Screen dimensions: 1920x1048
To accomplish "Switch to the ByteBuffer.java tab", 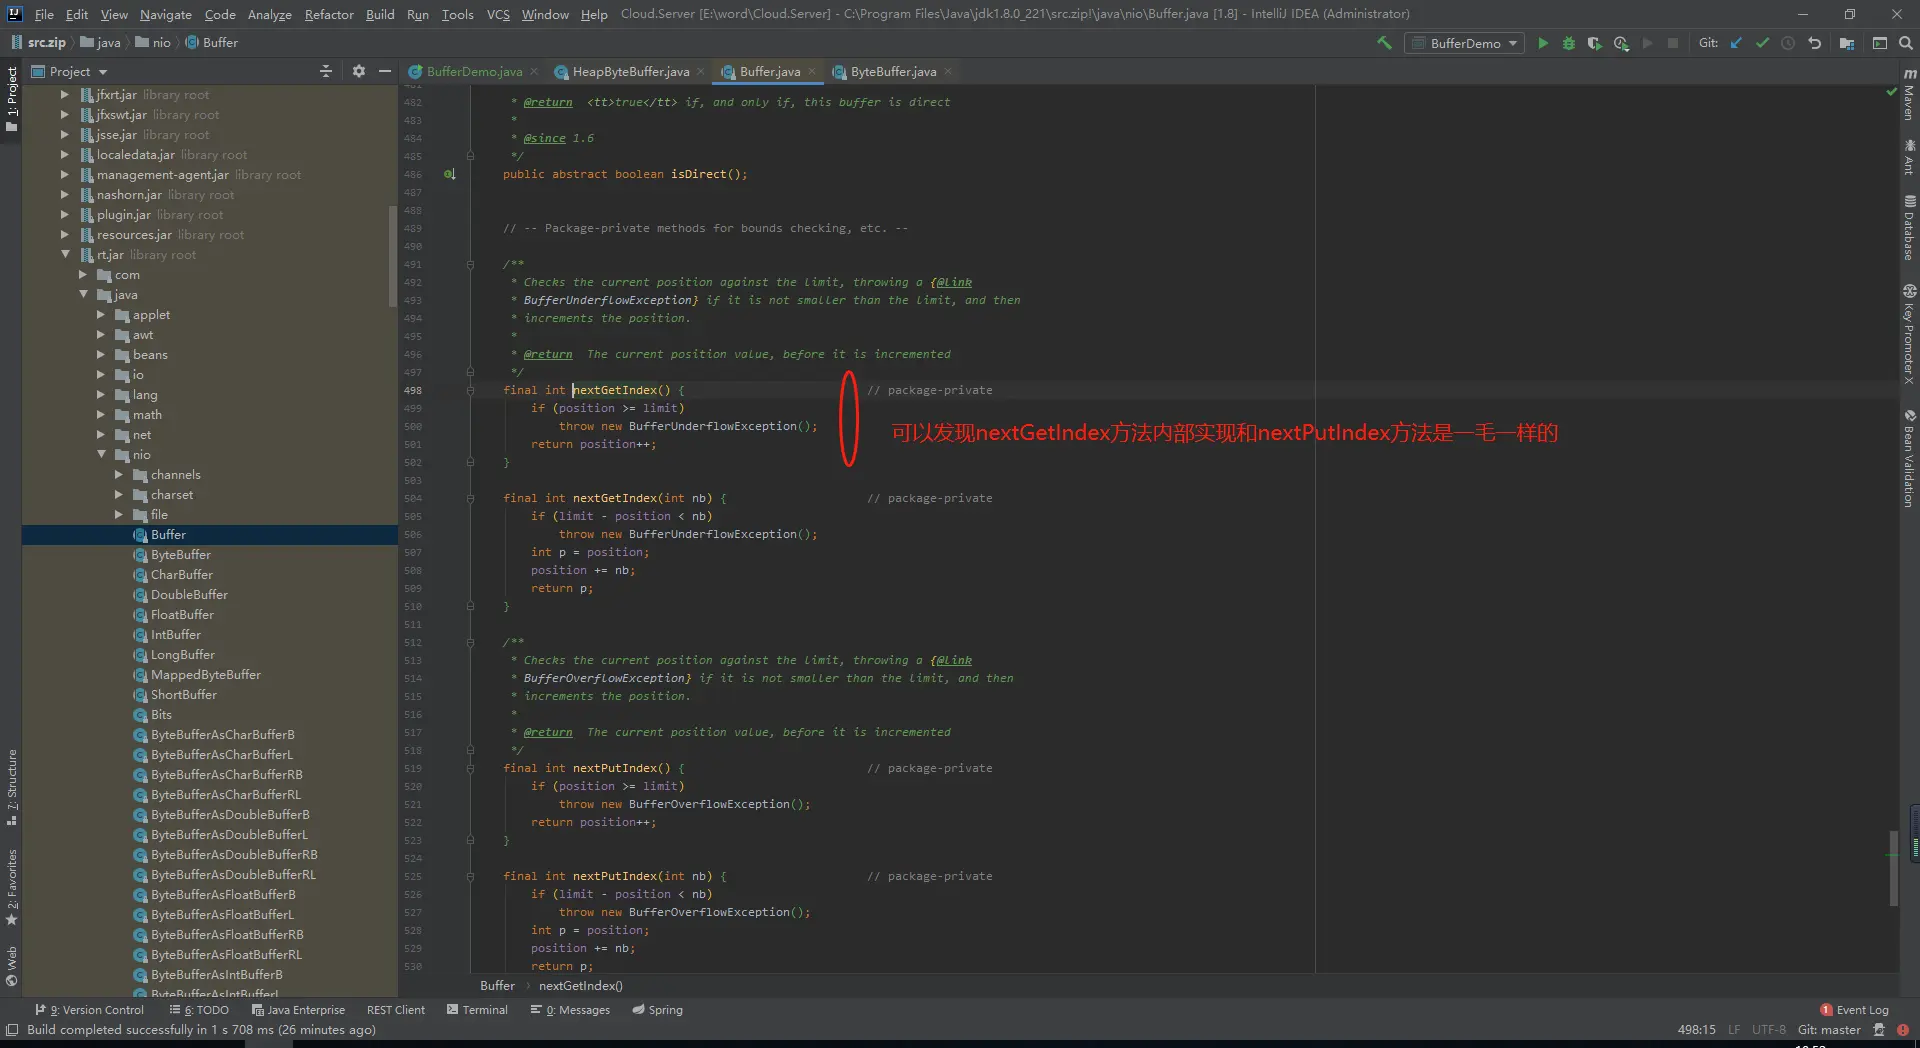I will click(x=893, y=71).
